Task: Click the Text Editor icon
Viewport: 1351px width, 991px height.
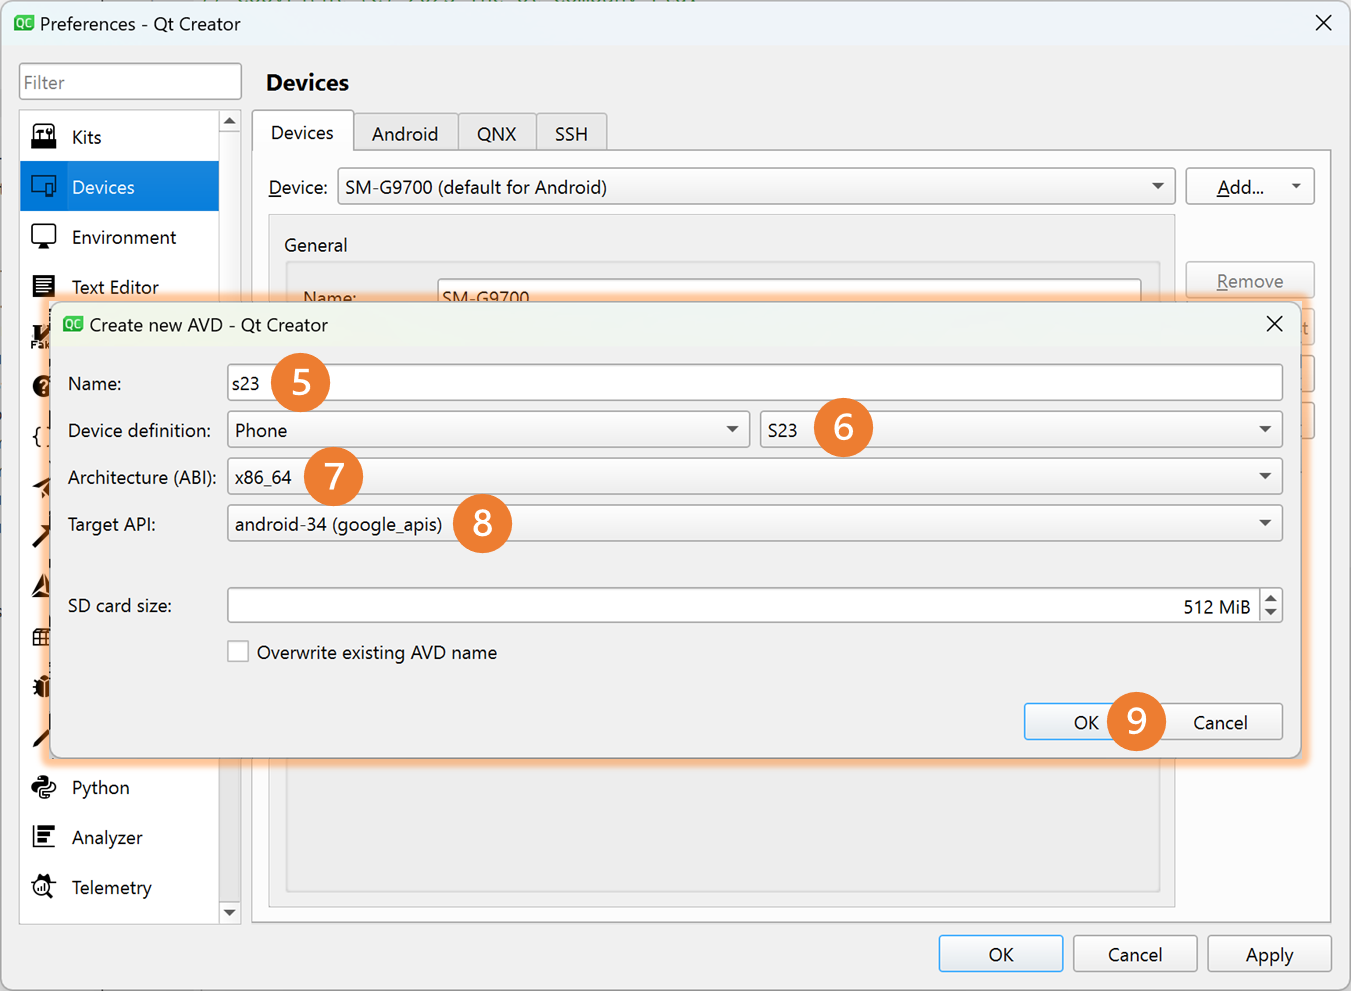Action: tap(44, 286)
